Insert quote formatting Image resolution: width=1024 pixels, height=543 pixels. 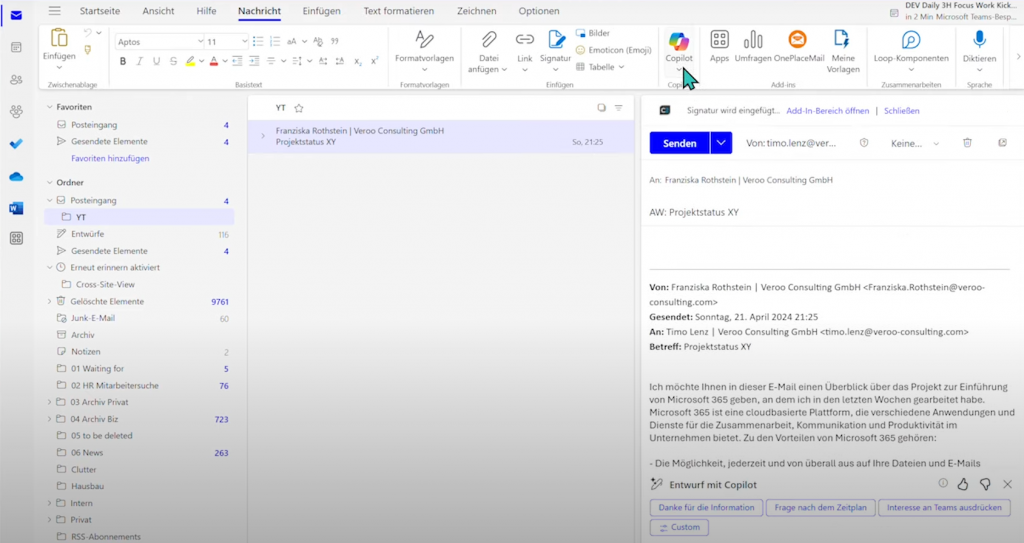click(334, 41)
